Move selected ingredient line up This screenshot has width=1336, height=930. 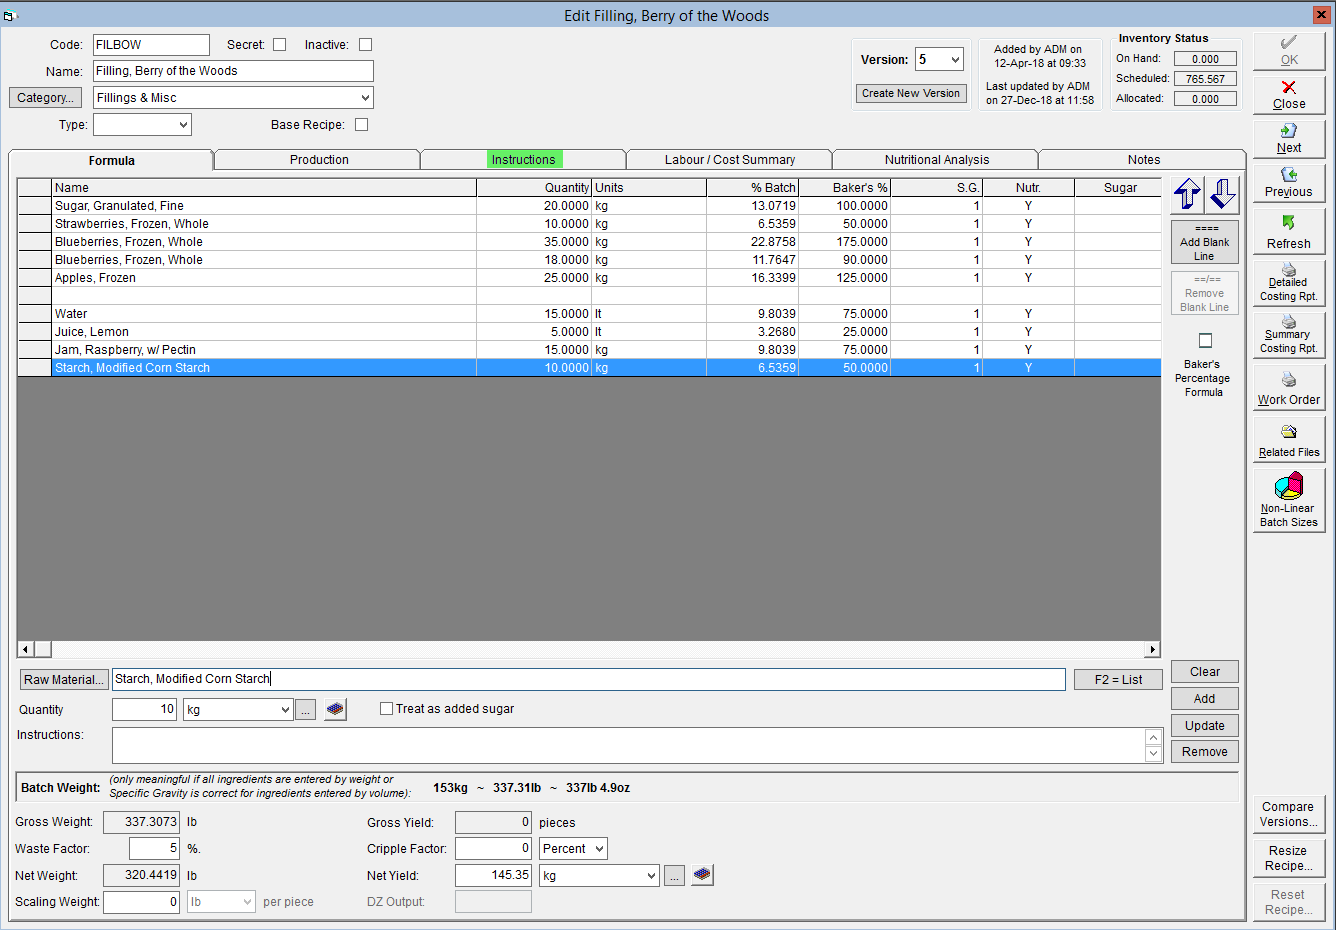pos(1187,194)
